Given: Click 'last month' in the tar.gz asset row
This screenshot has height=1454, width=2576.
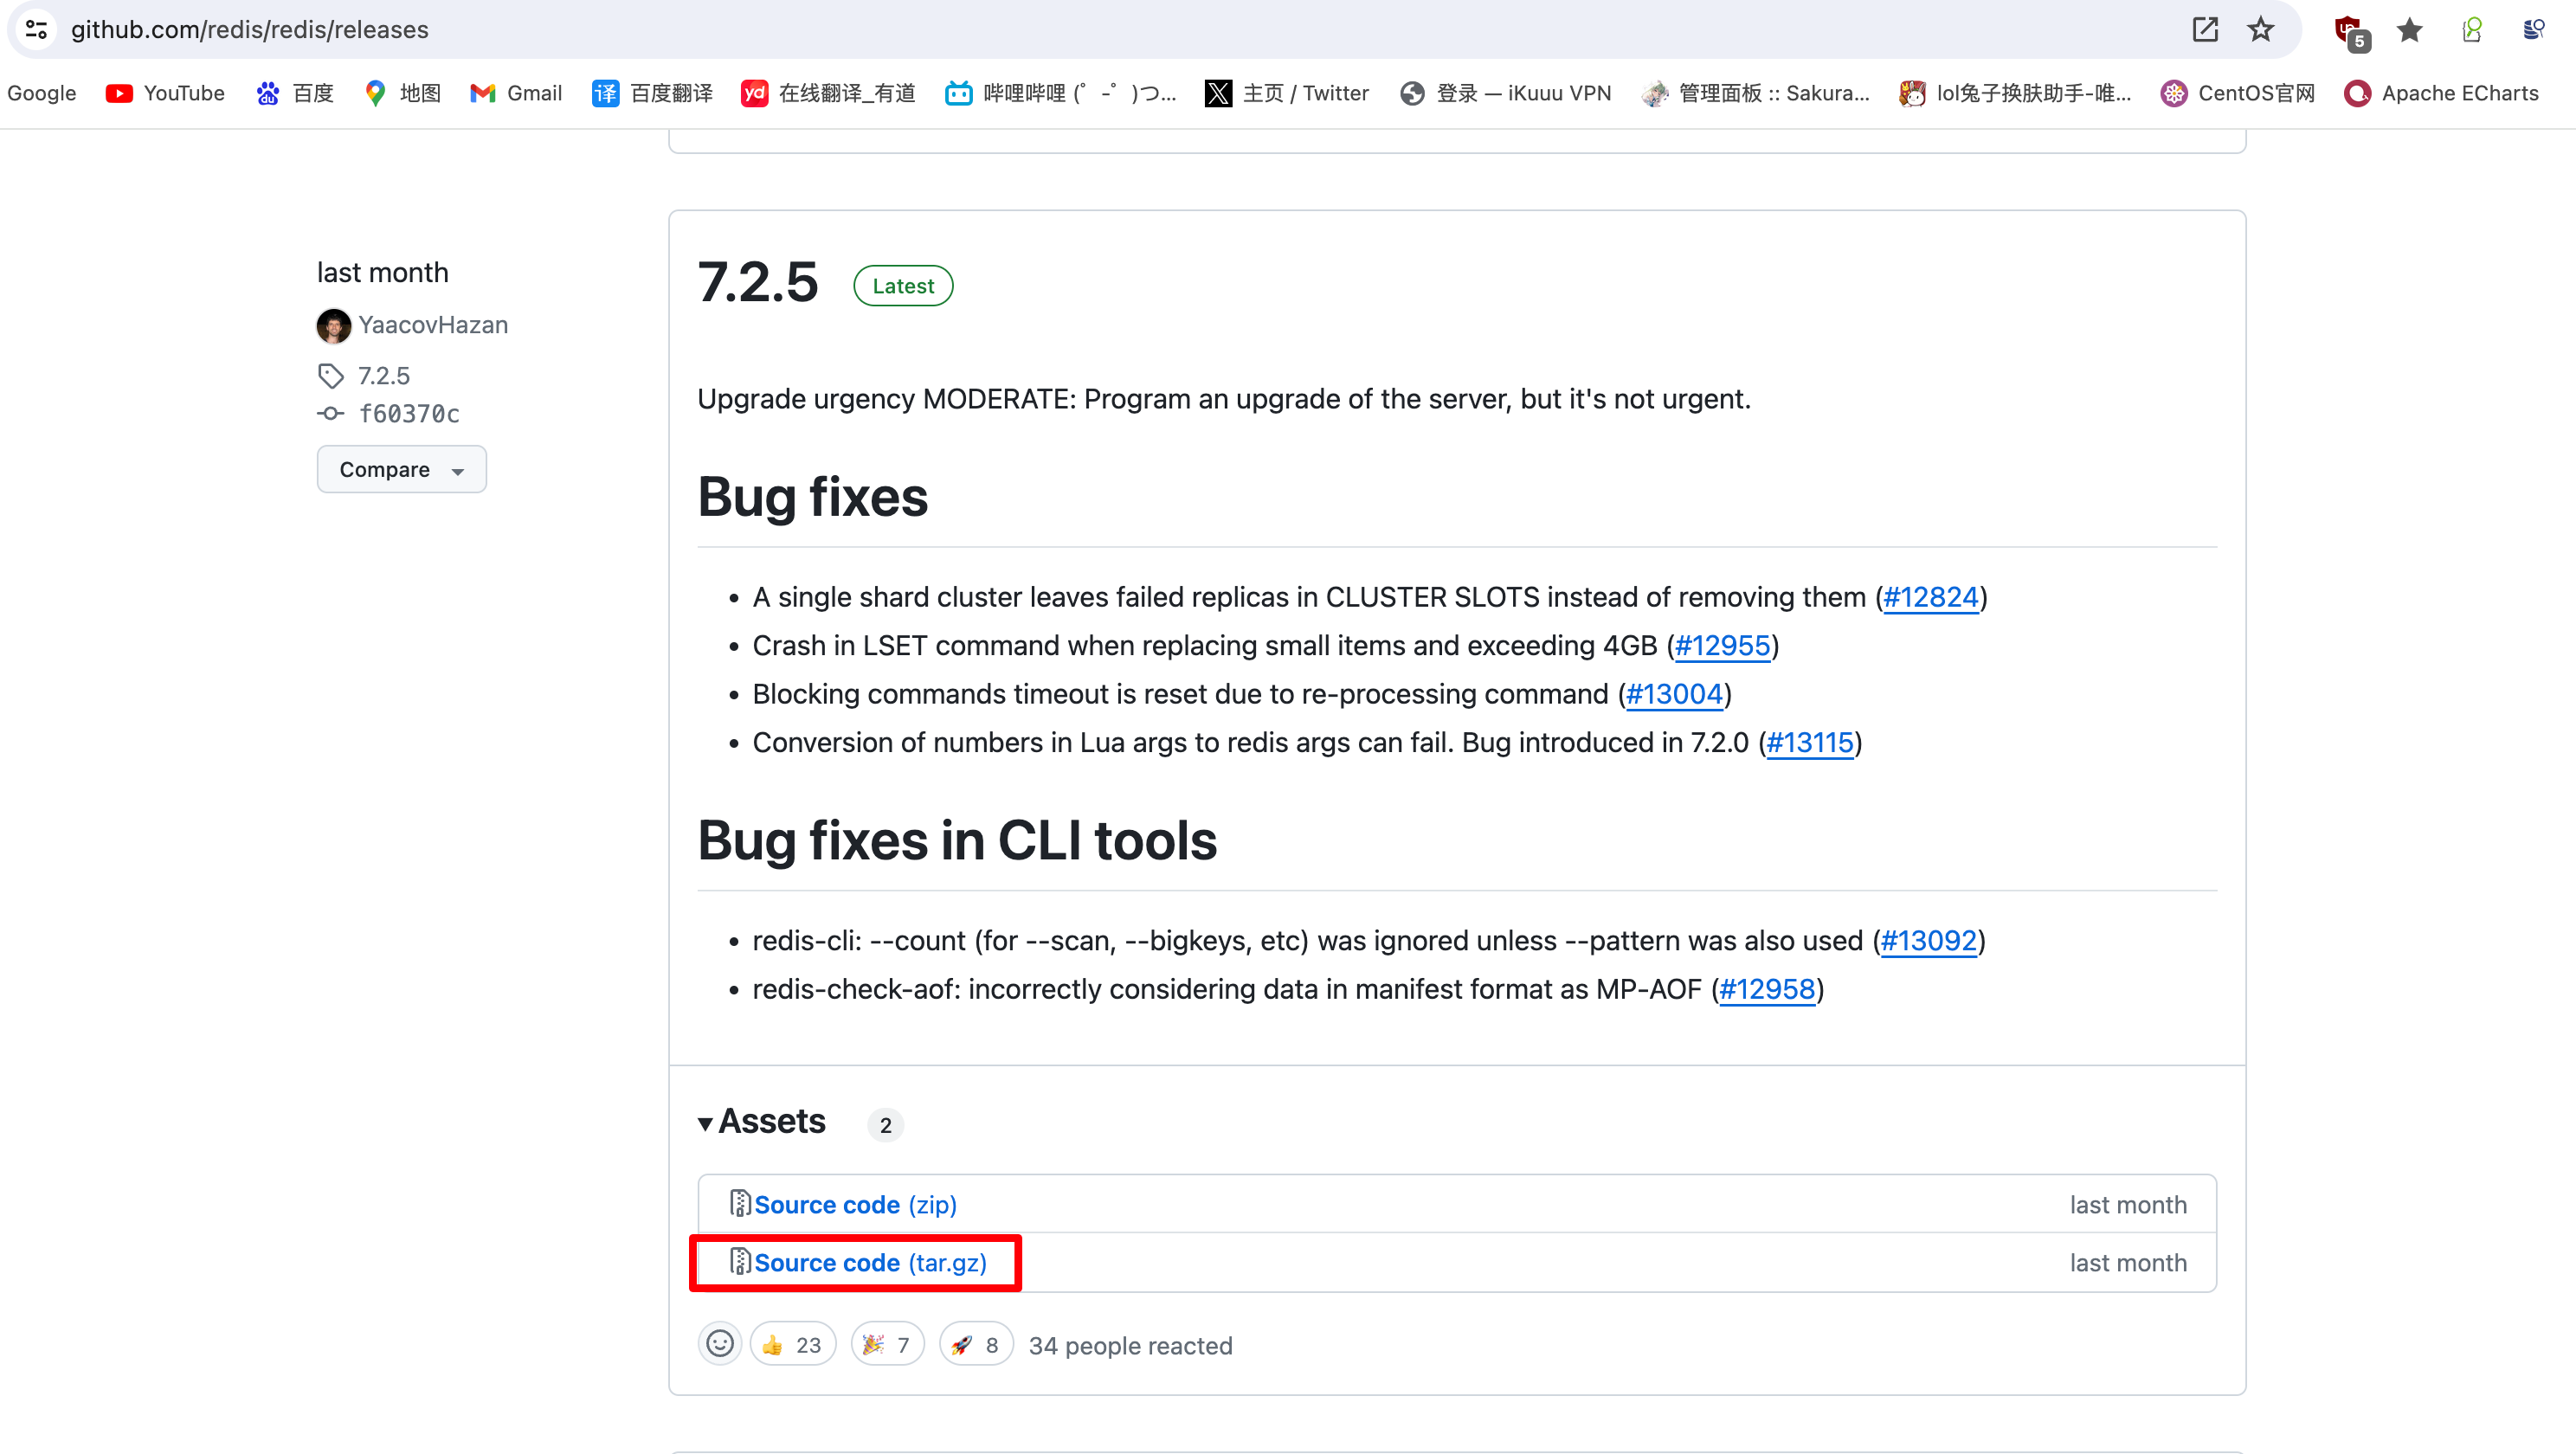Looking at the screenshot, I should tap(2128, 1263).
